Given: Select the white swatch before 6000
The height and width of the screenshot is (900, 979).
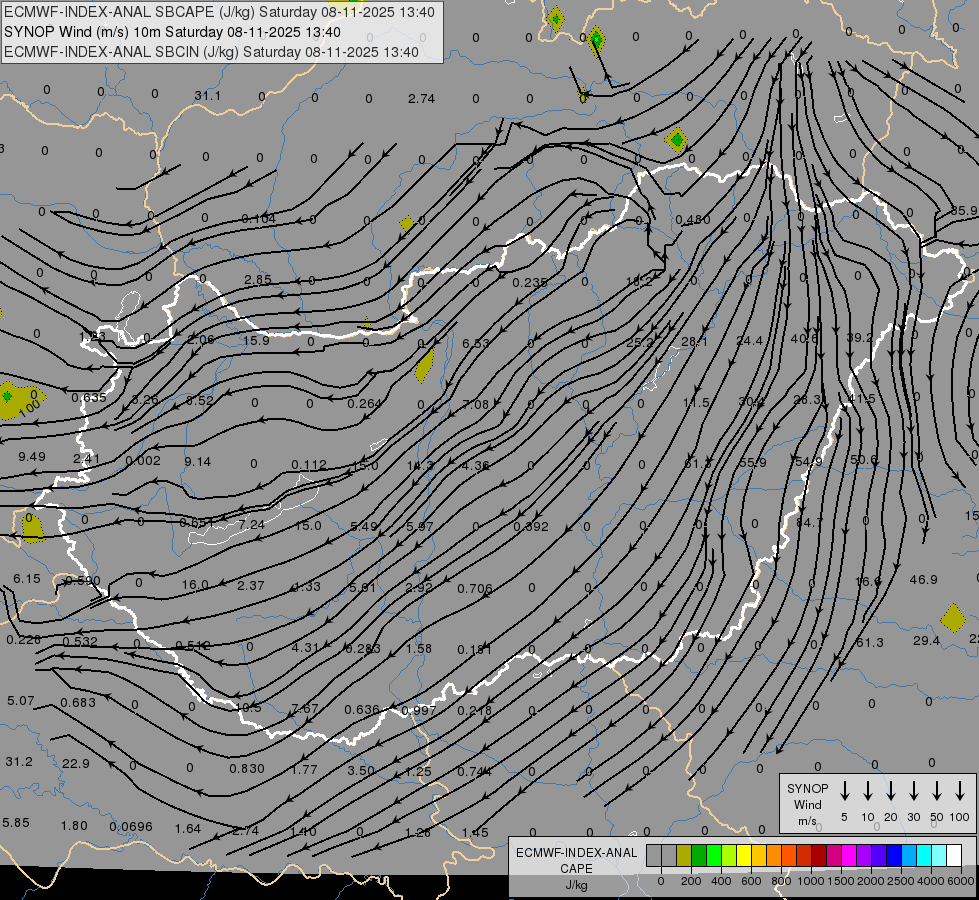Looking at the screenshot, I should (x=953, y=856).
